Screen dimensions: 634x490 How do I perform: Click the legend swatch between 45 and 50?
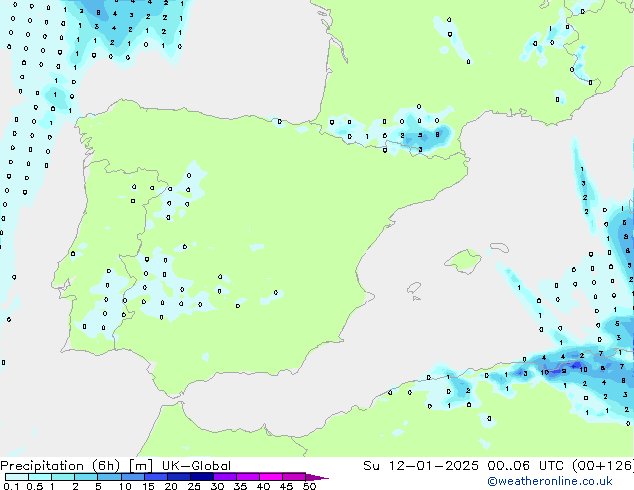(x=294, y=477)
